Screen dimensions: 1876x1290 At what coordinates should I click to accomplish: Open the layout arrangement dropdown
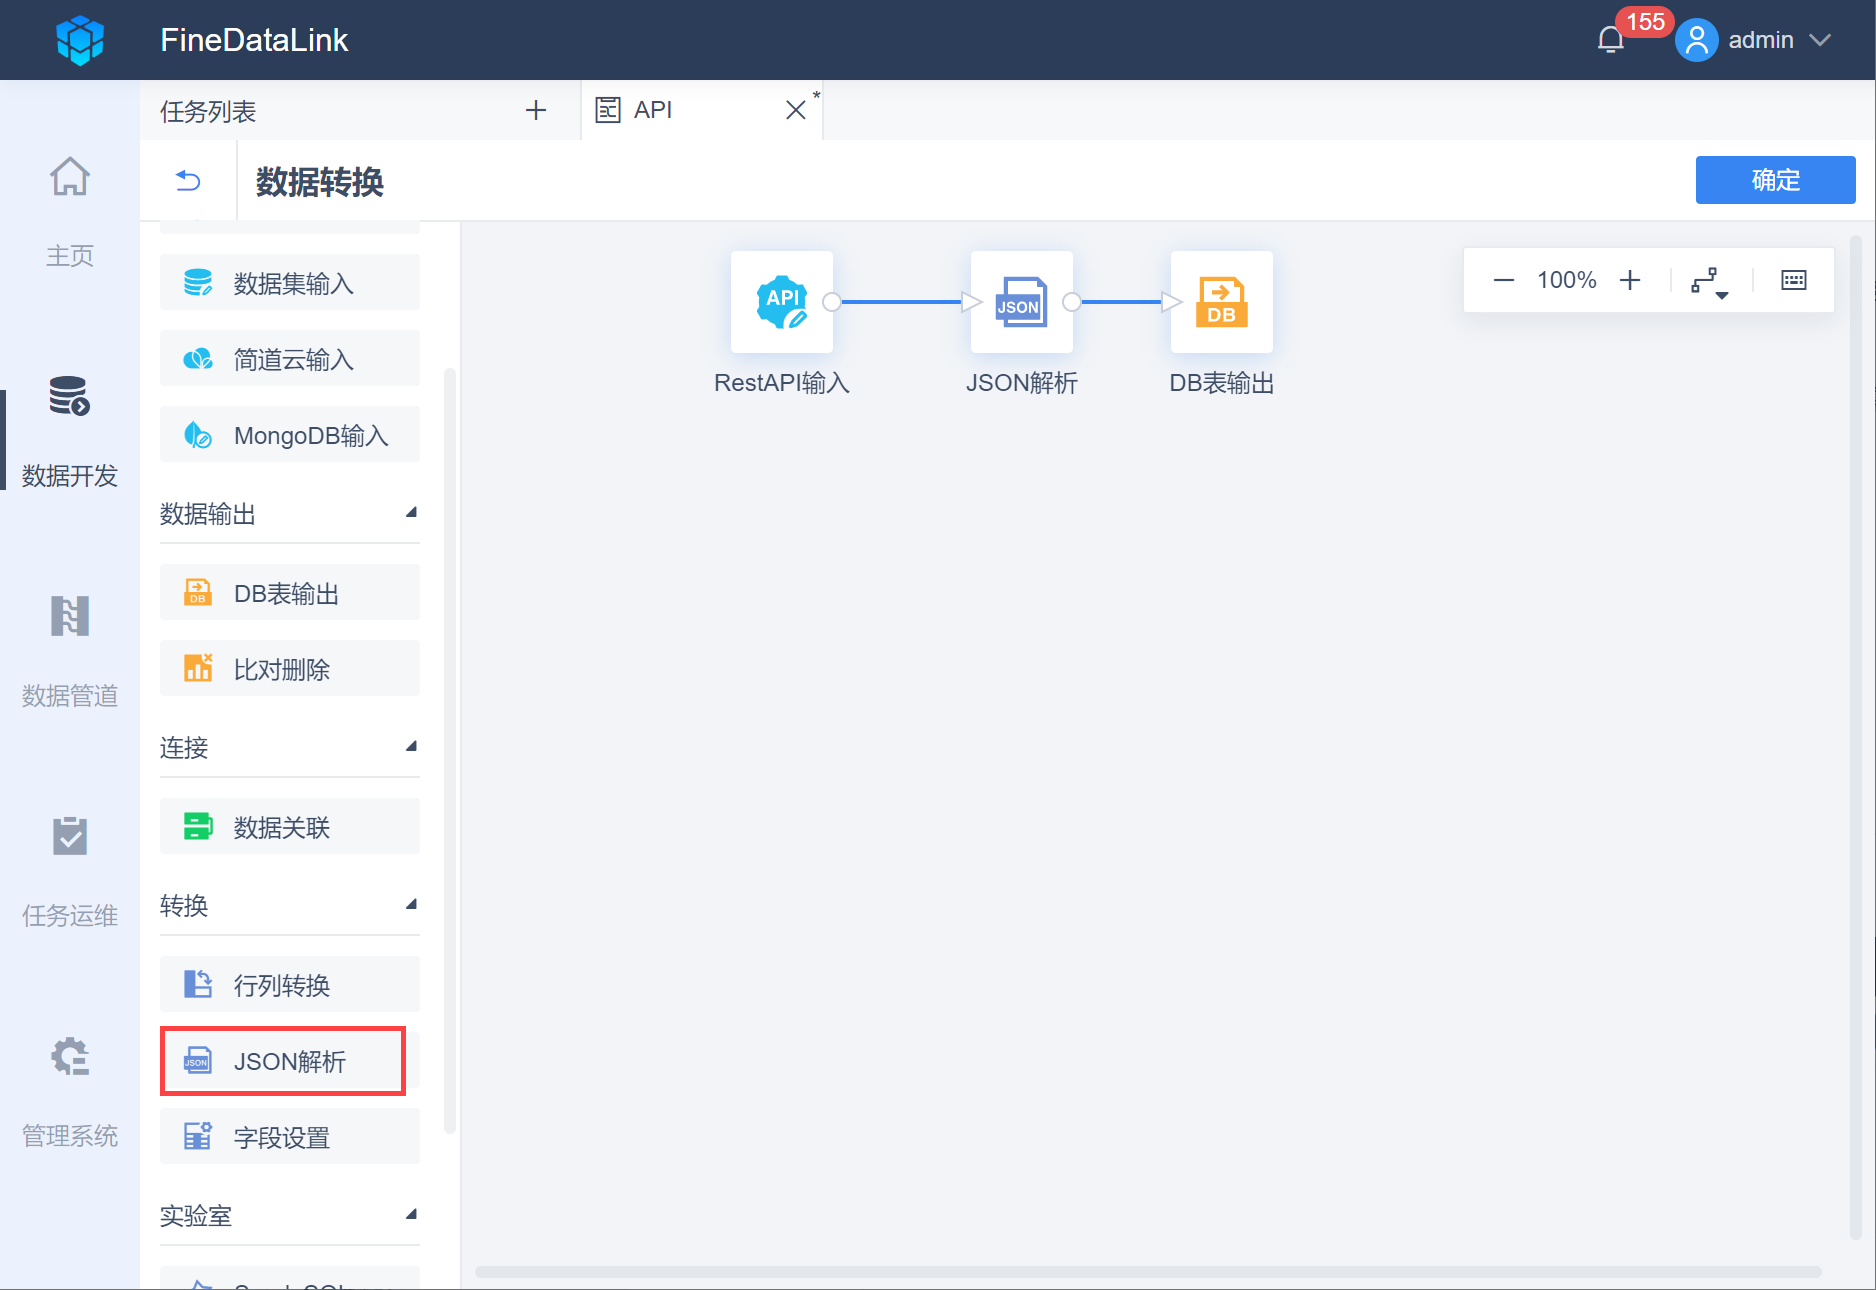[x=1710, y=281]
